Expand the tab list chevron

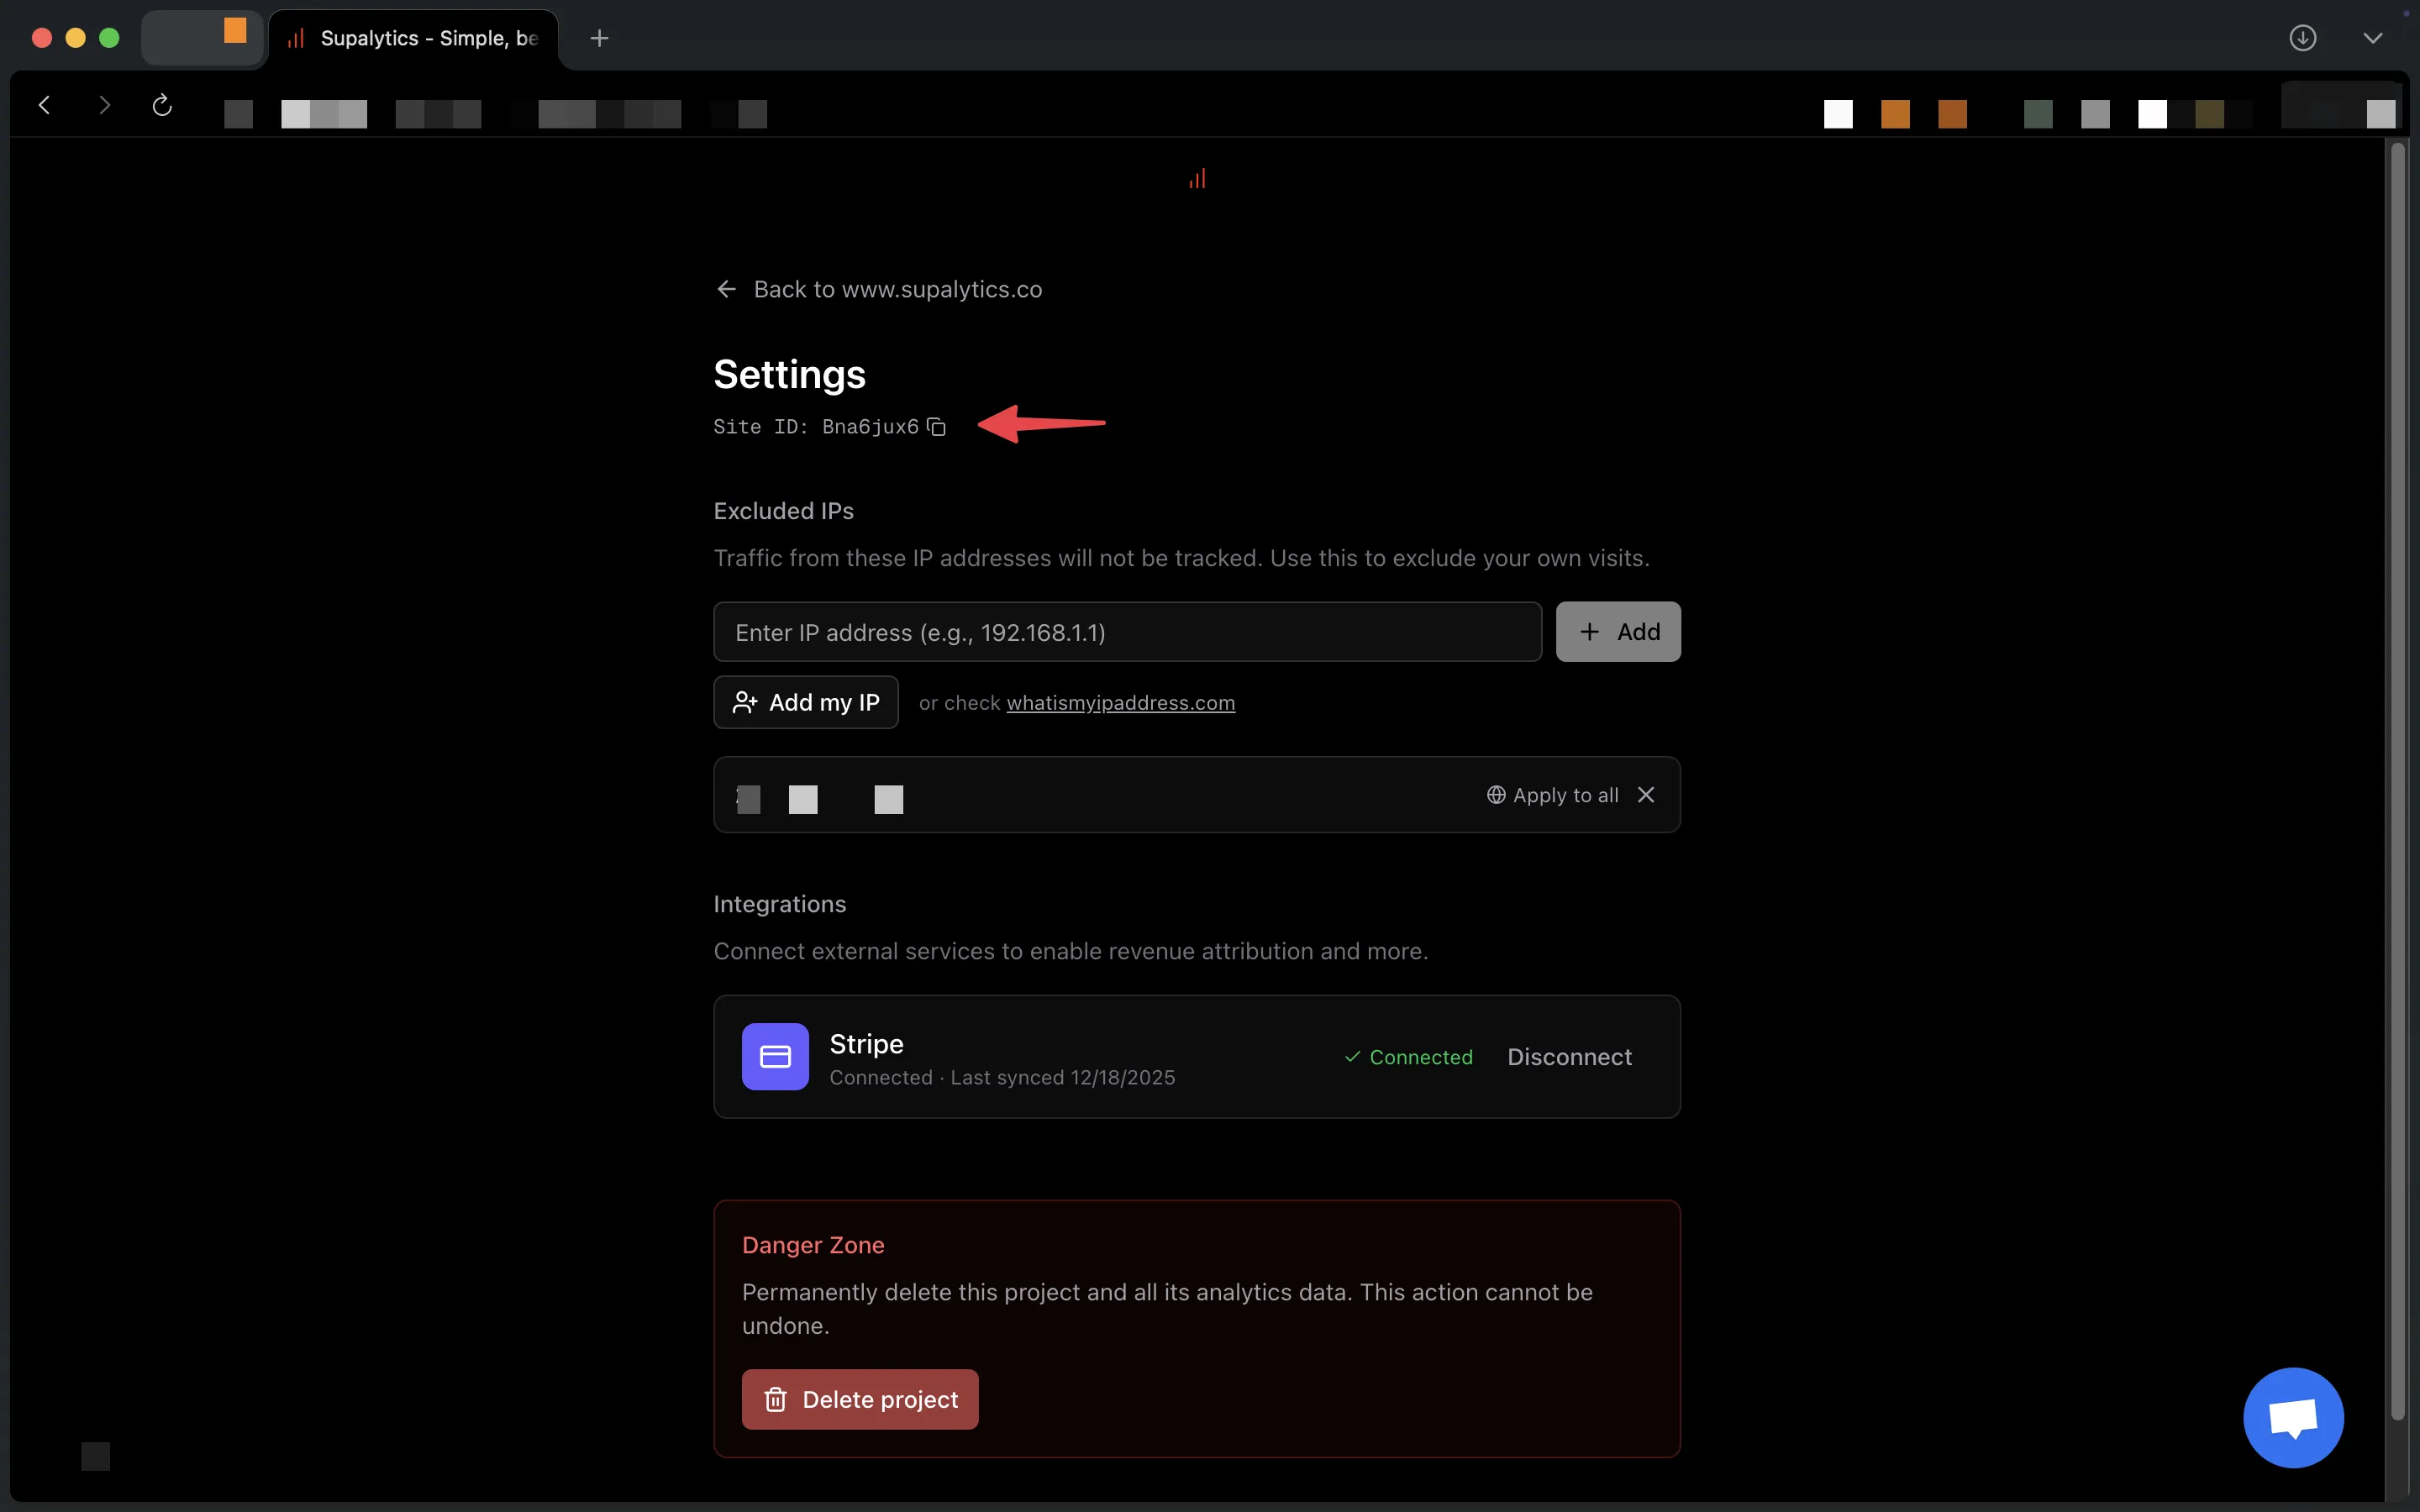pyautogui.click(x=2372, y=38)
